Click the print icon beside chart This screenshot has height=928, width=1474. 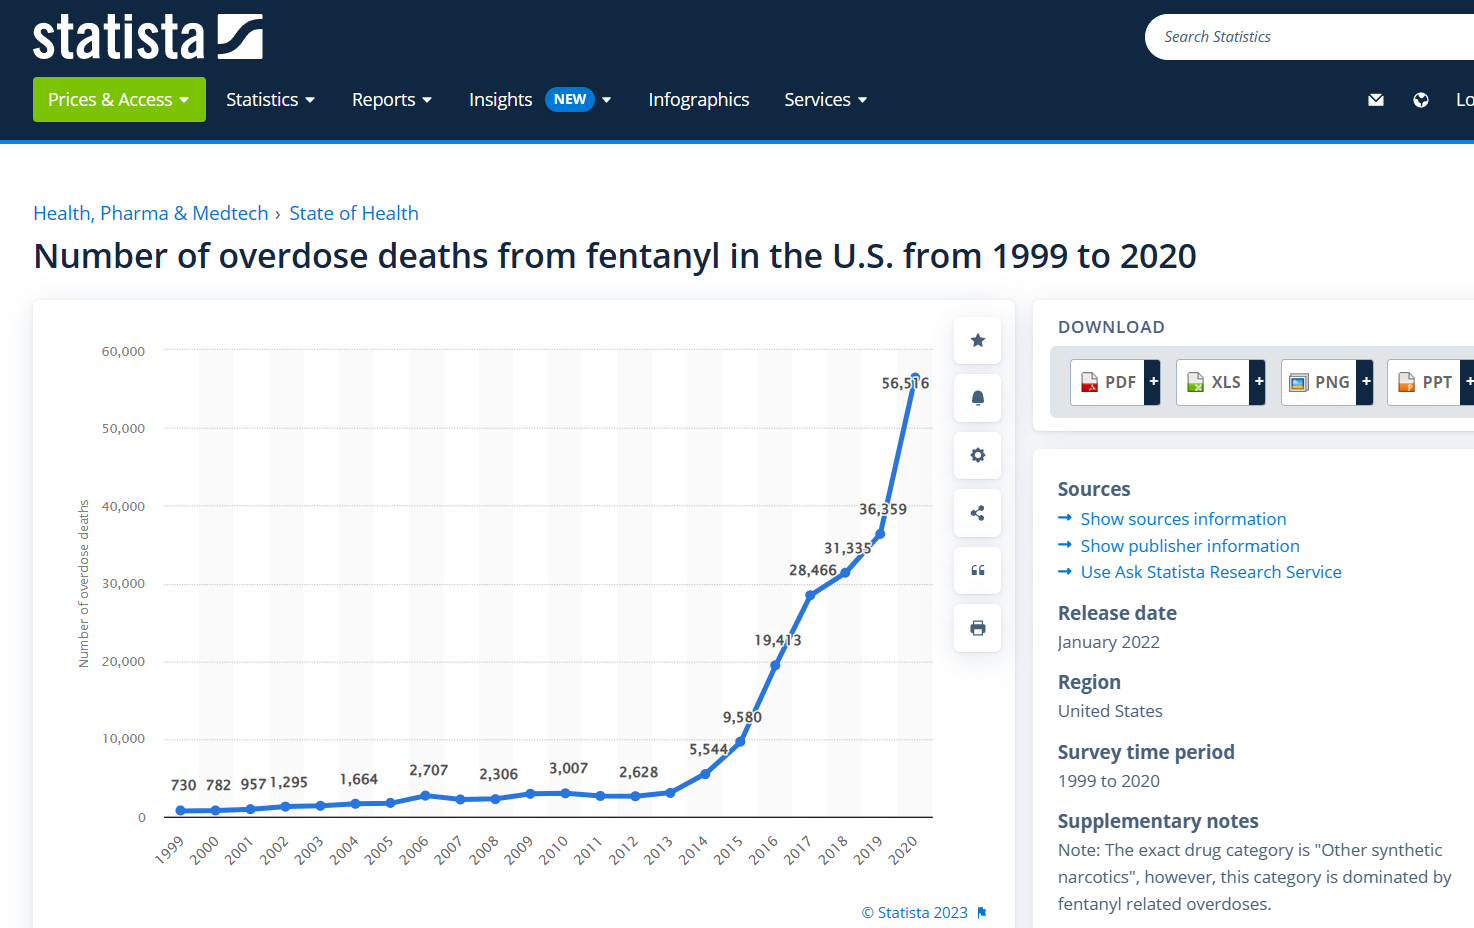tap(978, 628)
